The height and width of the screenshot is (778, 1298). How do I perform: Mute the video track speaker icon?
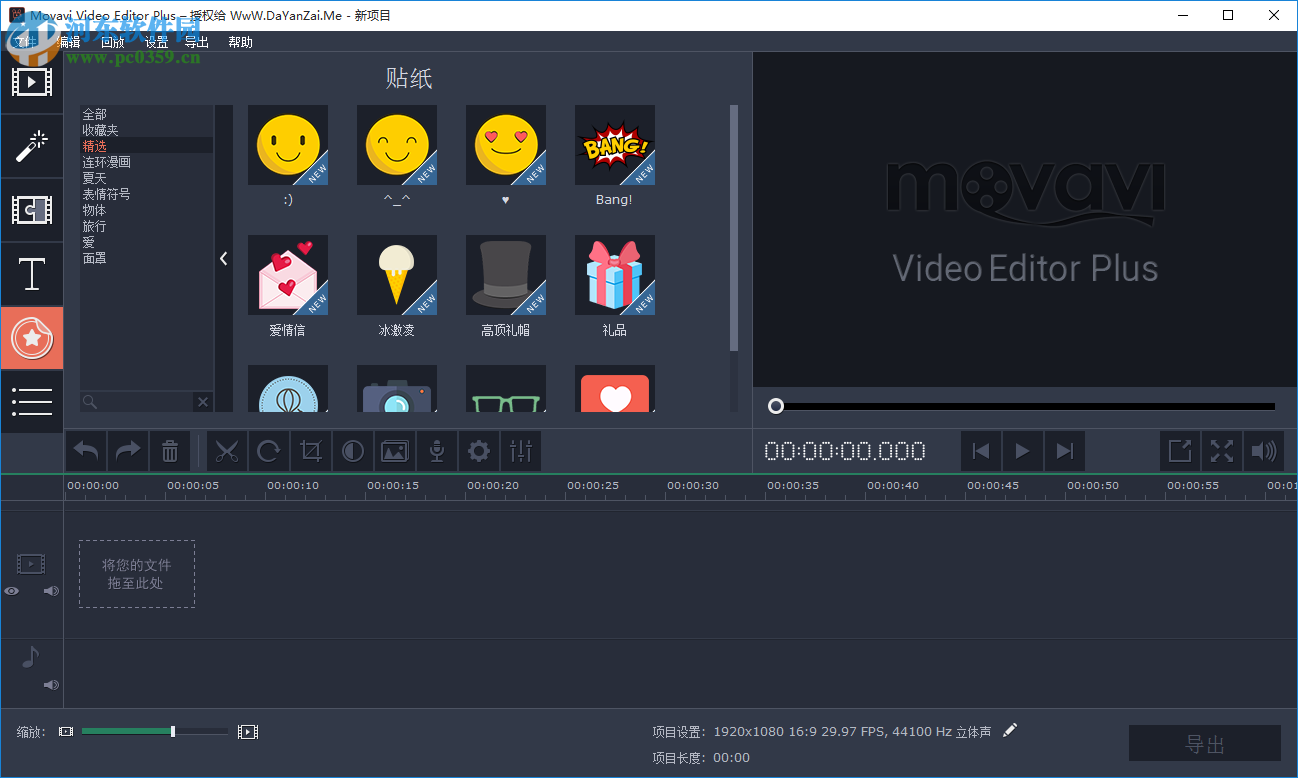50,591
